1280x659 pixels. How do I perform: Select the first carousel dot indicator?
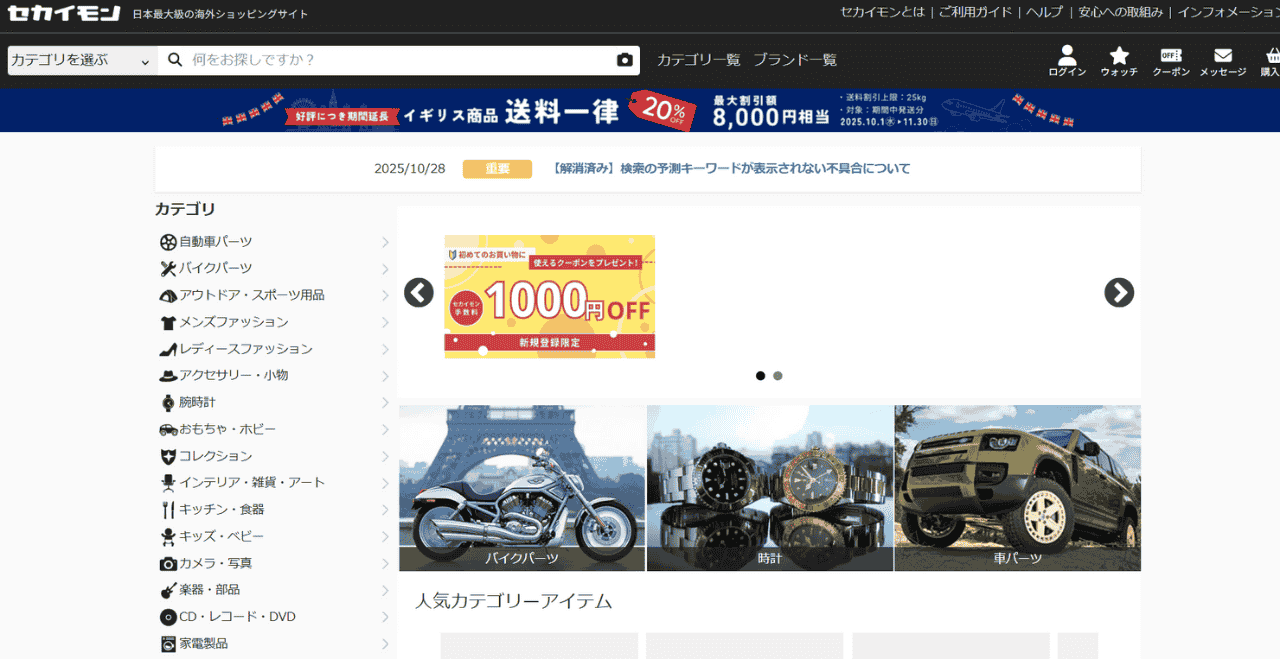[x=760, y=376]
